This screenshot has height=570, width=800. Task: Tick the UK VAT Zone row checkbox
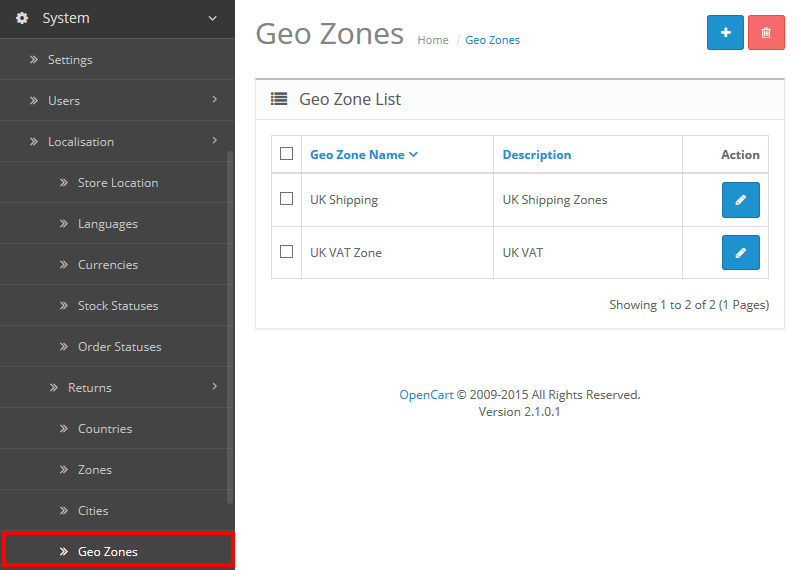[x=287, y=252]
